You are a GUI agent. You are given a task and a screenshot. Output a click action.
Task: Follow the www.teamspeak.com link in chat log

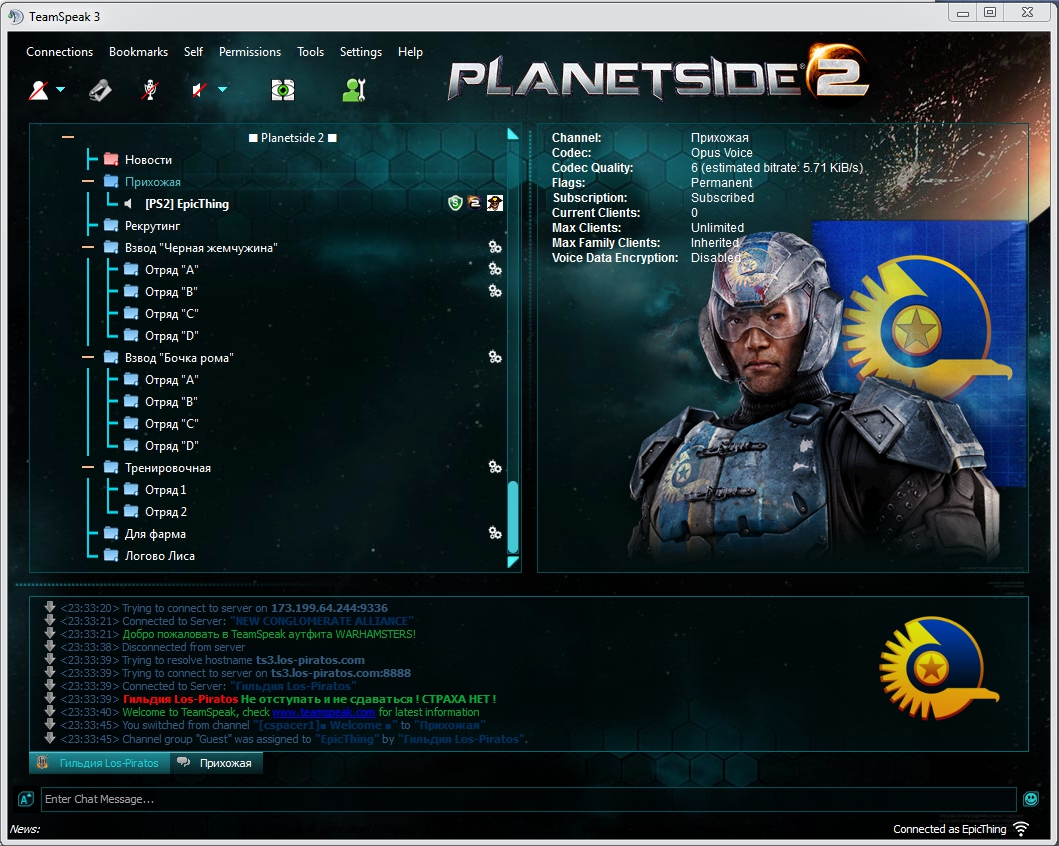[x=324, y=712]
